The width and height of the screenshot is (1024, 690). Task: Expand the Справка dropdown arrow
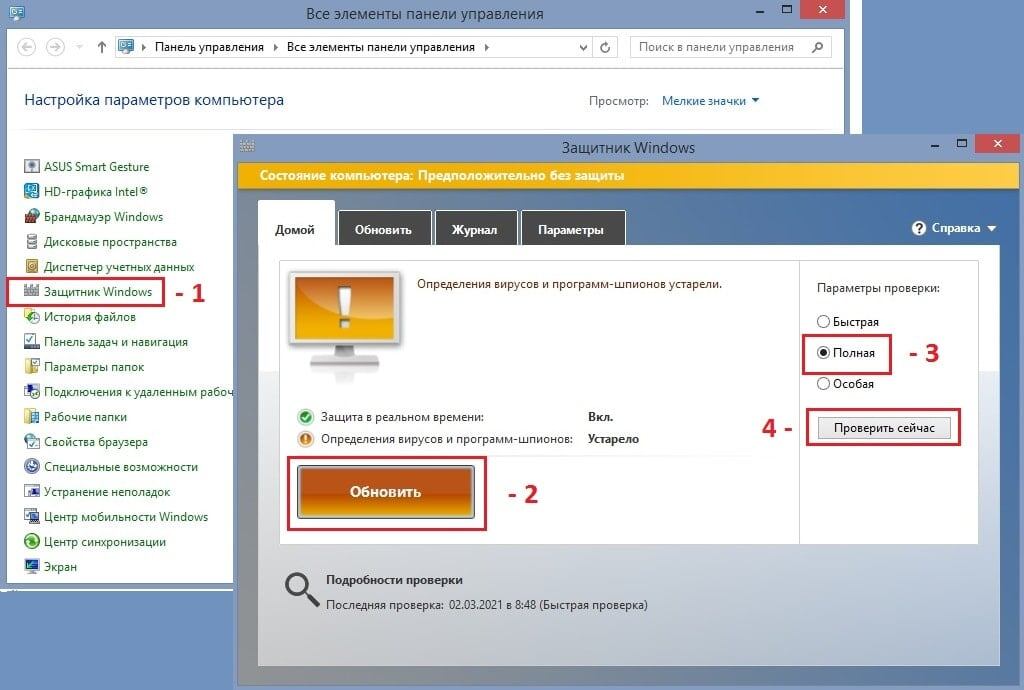click(x=991, y=228)
